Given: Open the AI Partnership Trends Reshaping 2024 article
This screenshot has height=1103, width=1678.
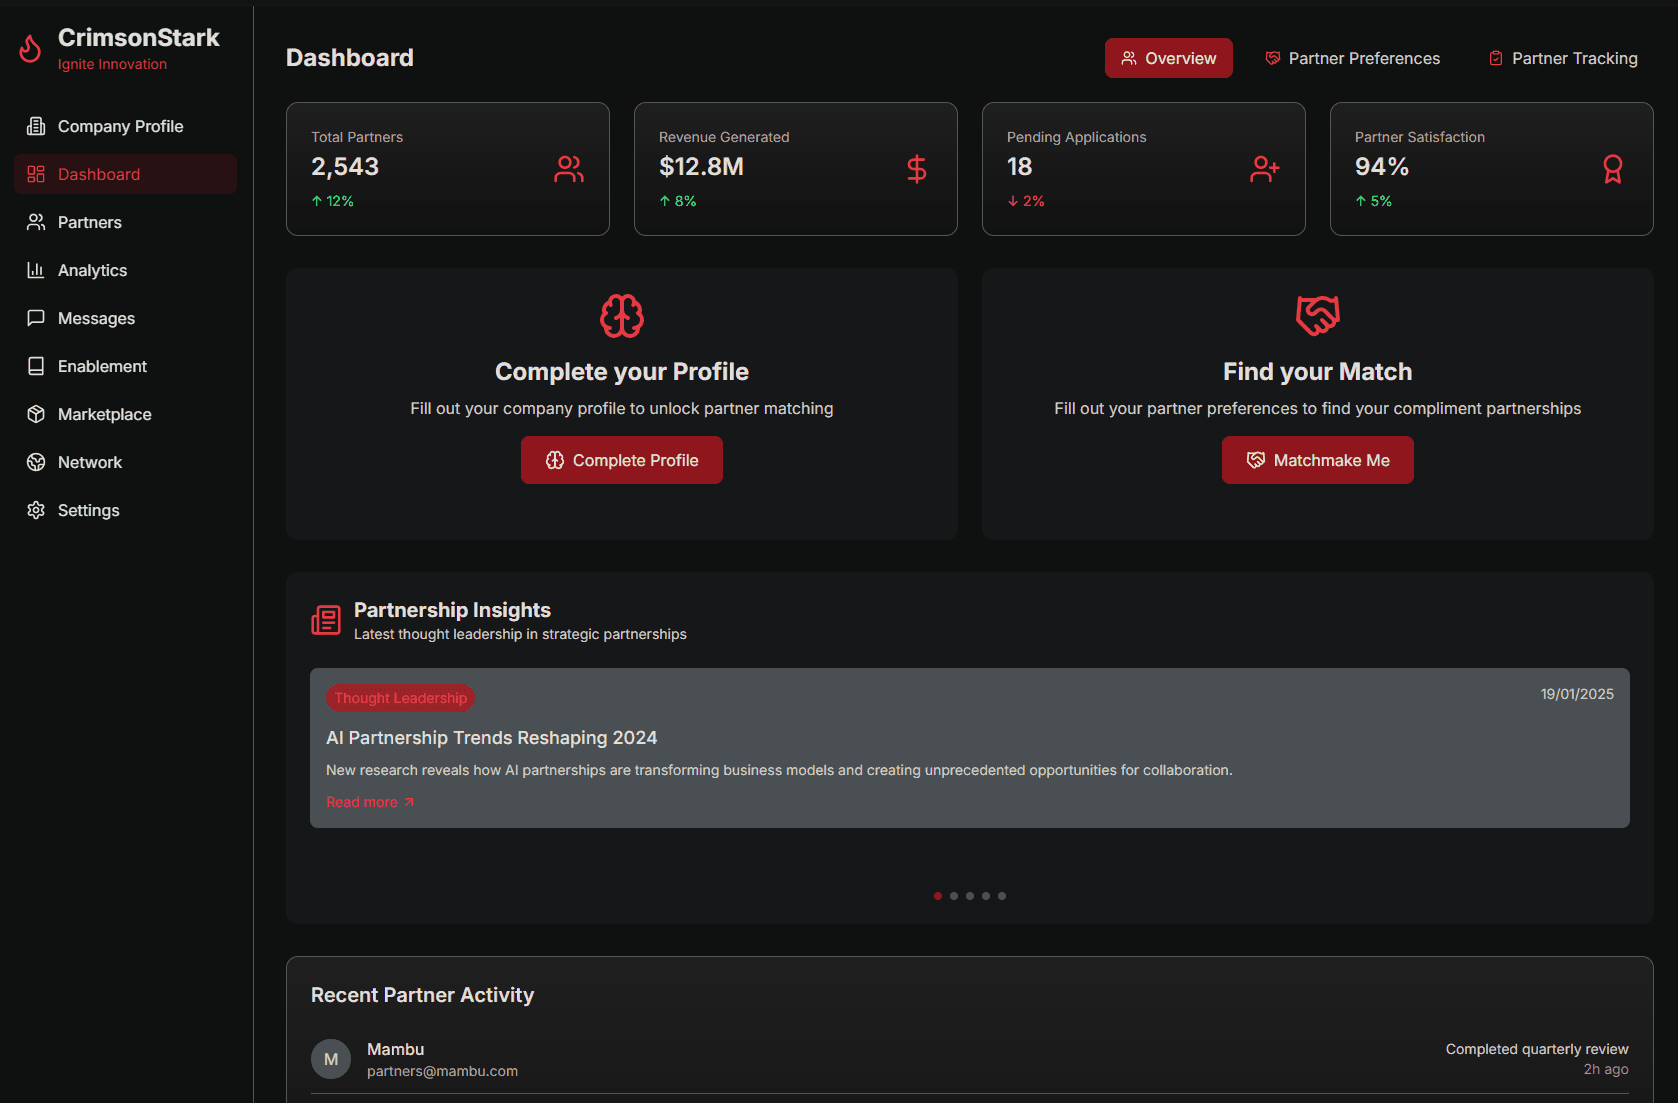Looking at the screenshot, I should tap(491, 738).
